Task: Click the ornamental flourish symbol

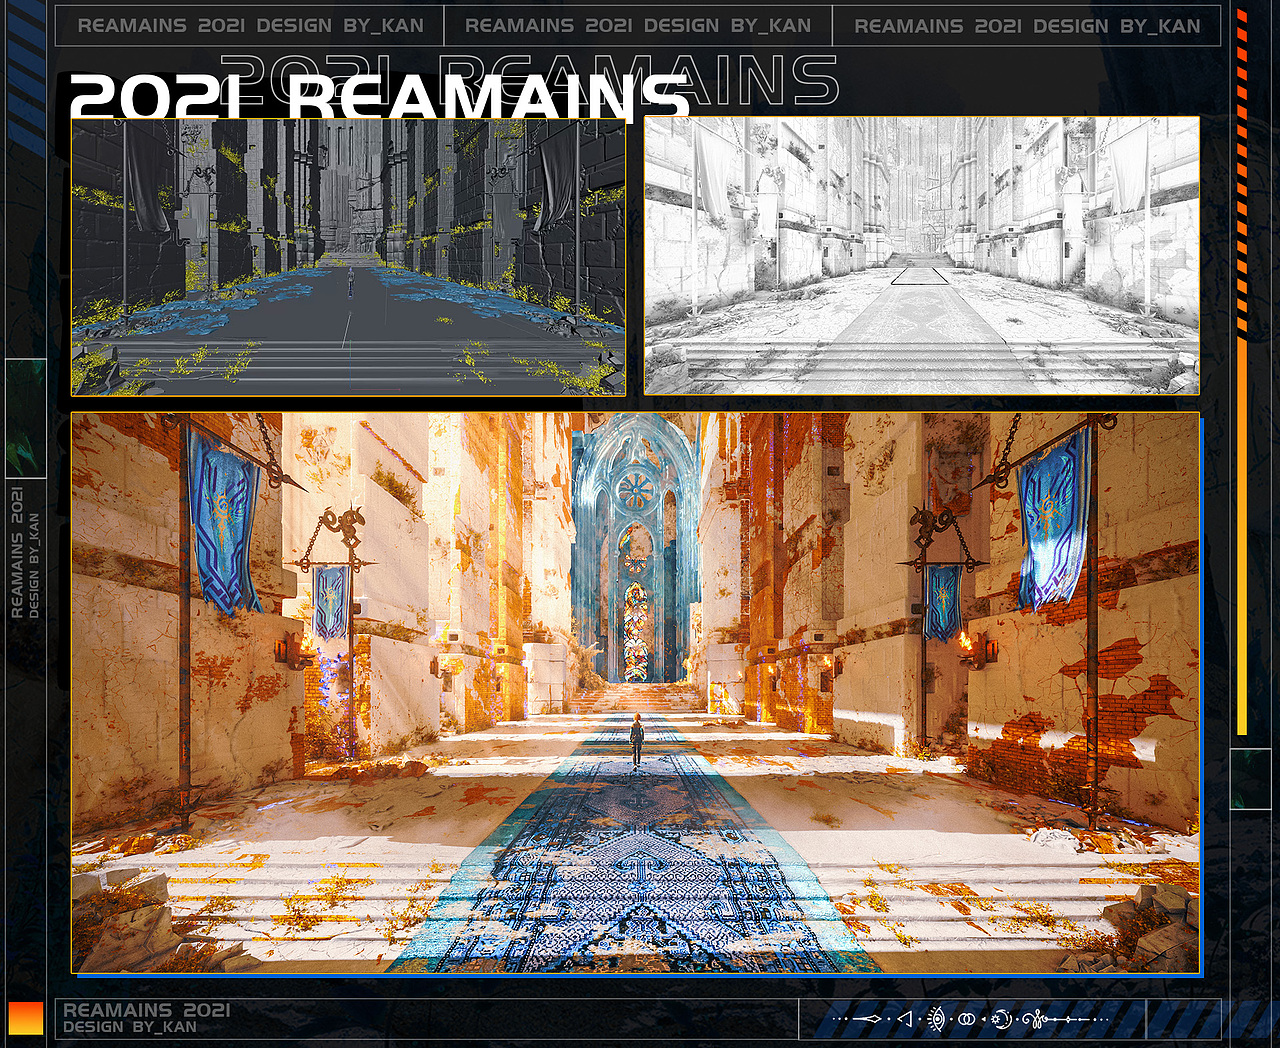Action: coord(1058,1019)
